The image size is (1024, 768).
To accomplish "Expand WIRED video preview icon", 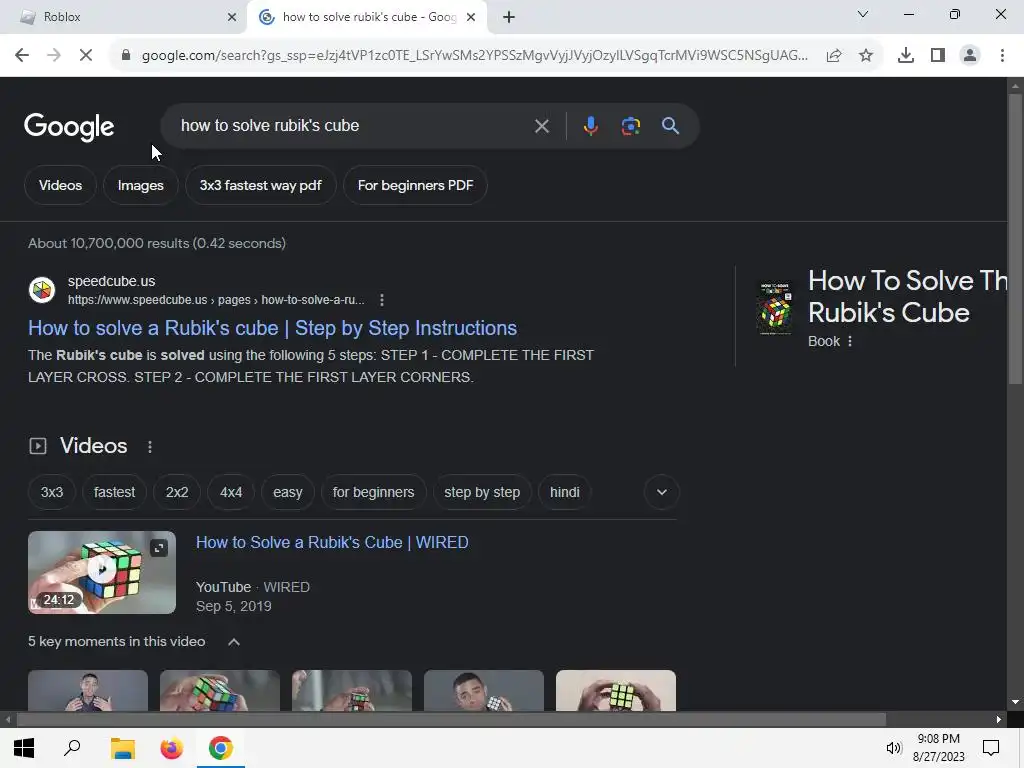I will (x=159, y=548).
